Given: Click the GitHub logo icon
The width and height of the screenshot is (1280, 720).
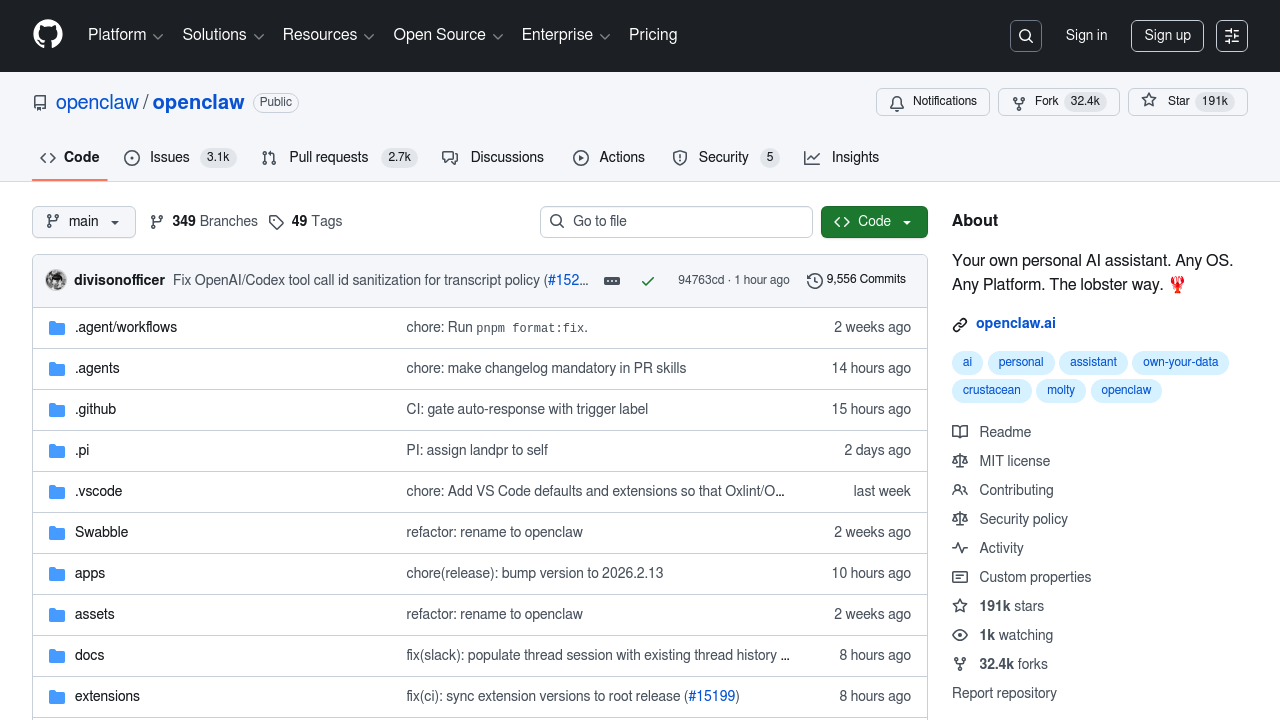Looking at the screenshot, I should tap(48, 35).
